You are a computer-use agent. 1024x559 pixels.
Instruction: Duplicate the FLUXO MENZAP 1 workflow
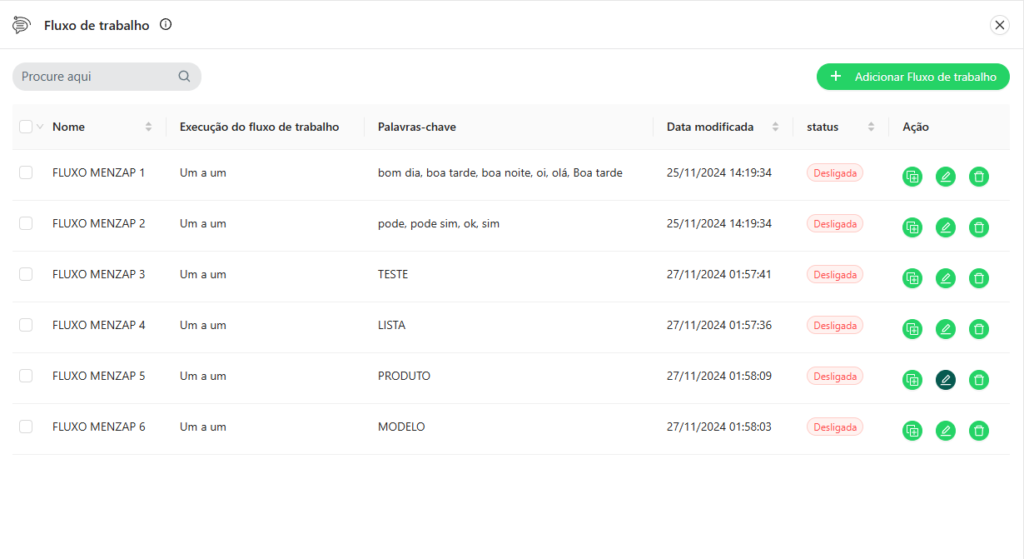pos(912,176)
